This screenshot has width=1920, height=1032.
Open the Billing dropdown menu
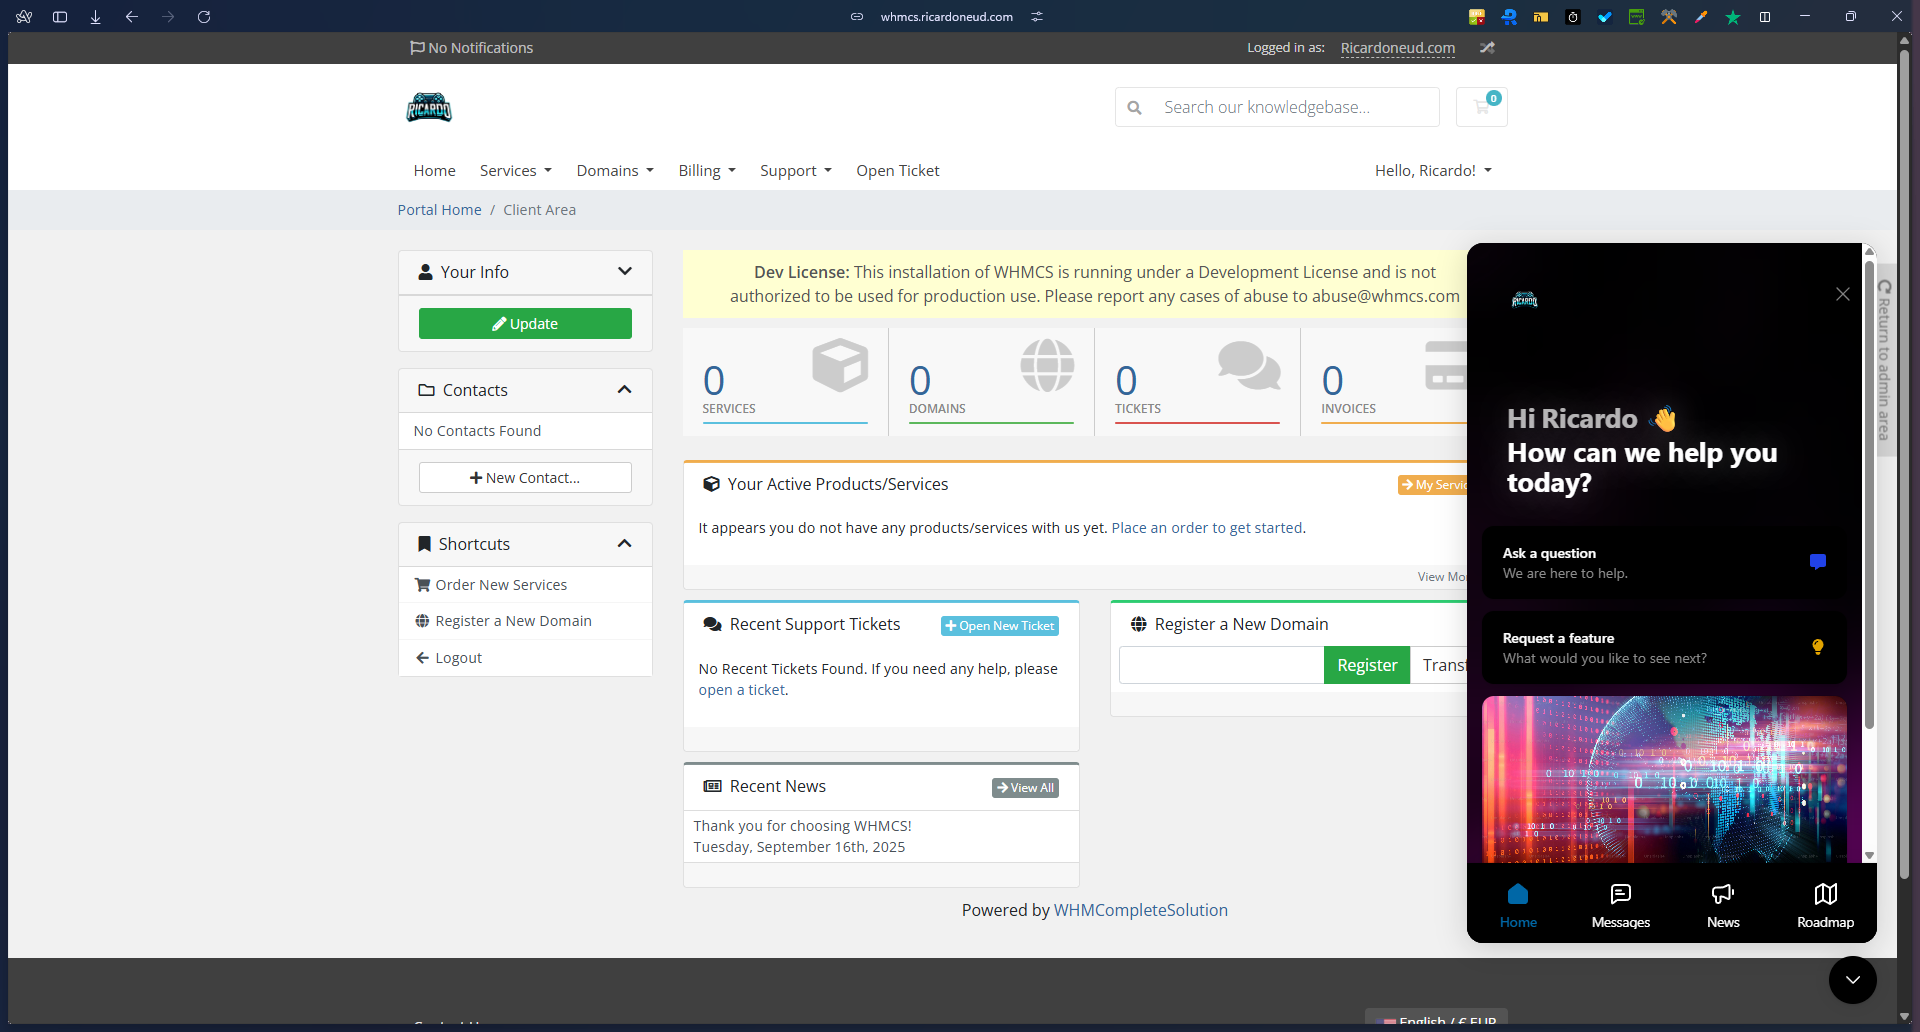[706, 171]
